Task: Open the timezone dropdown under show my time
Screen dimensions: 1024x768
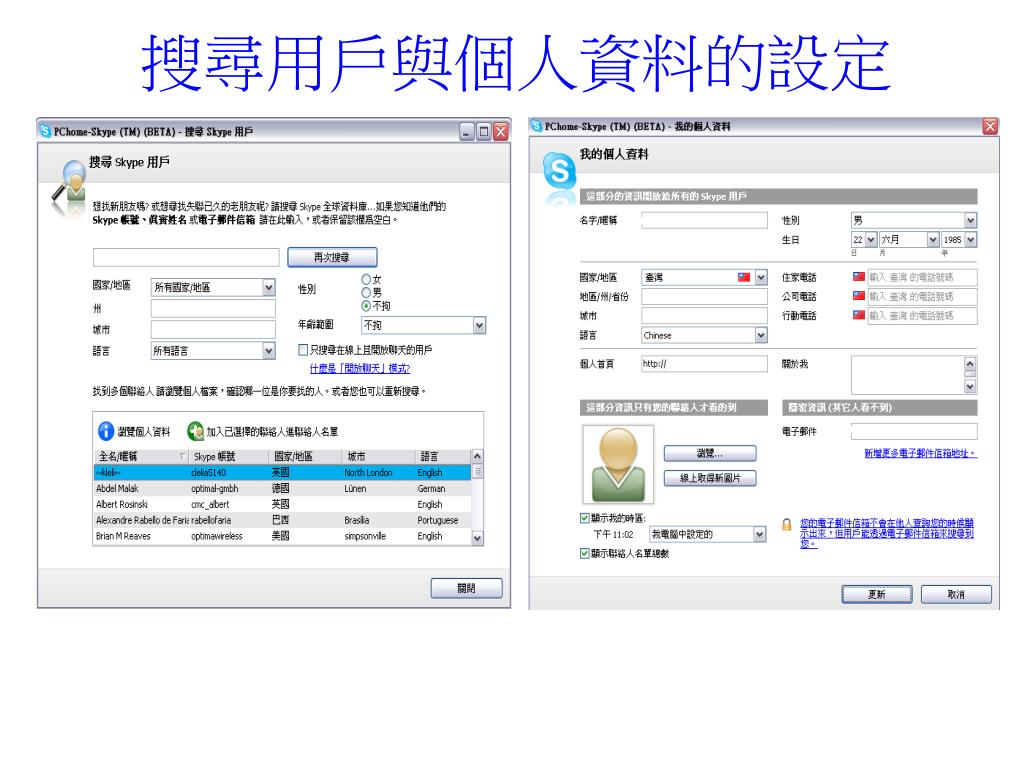Action: 759,534
